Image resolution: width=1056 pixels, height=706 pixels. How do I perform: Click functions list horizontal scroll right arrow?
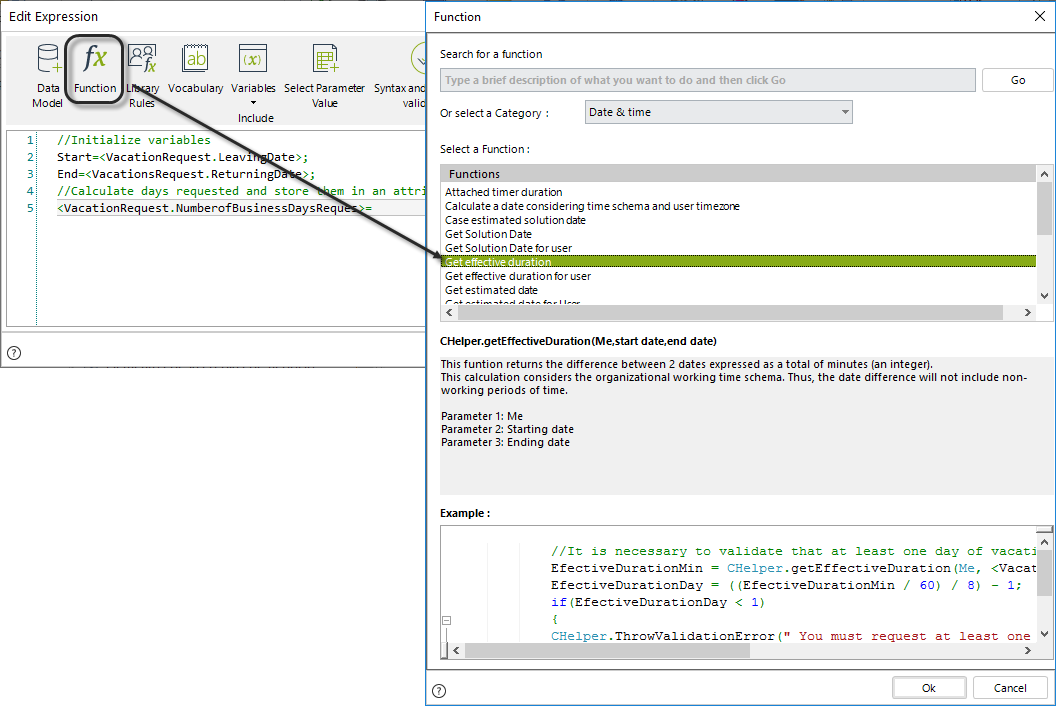coord(1028,313)
